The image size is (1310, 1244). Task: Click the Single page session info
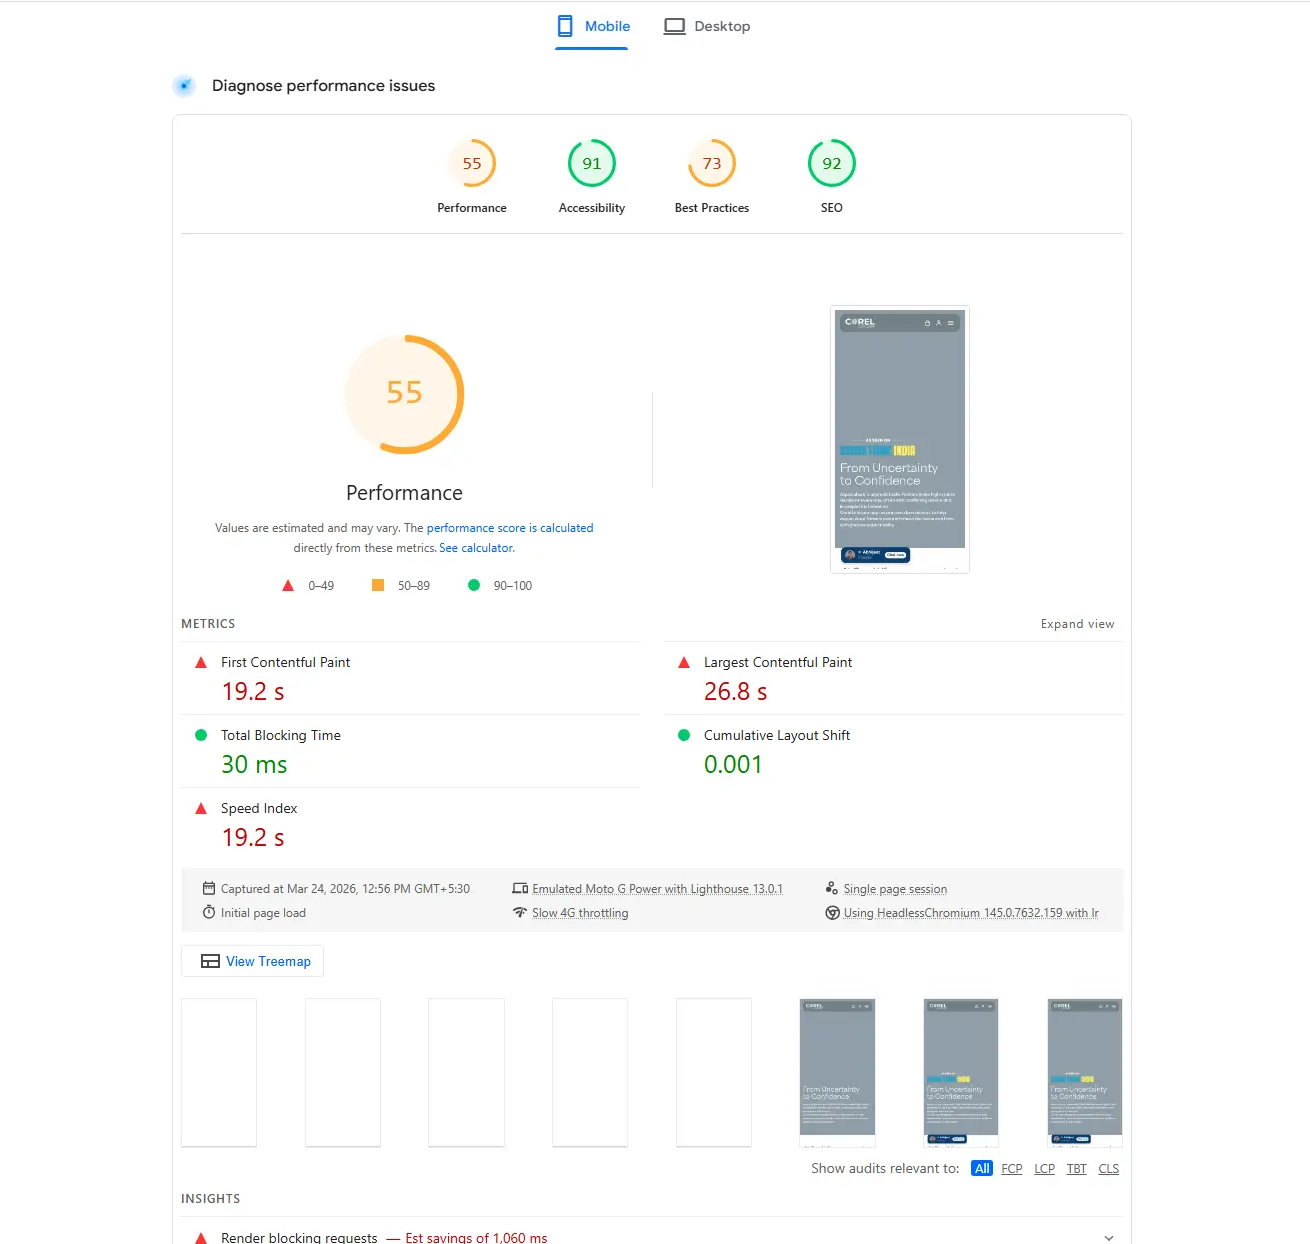[894, 889]
